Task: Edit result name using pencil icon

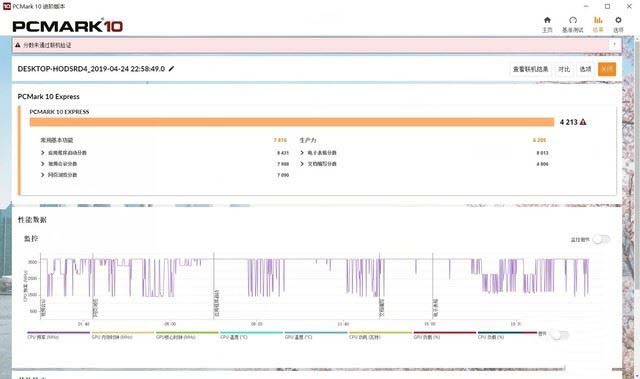Action: pyautogui.click(x=171, y=69)
